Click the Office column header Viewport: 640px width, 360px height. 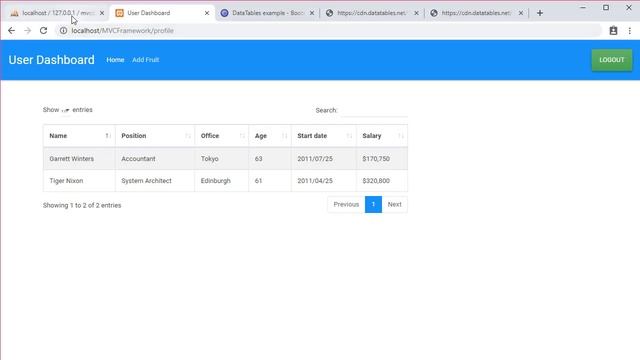(222, 136)
